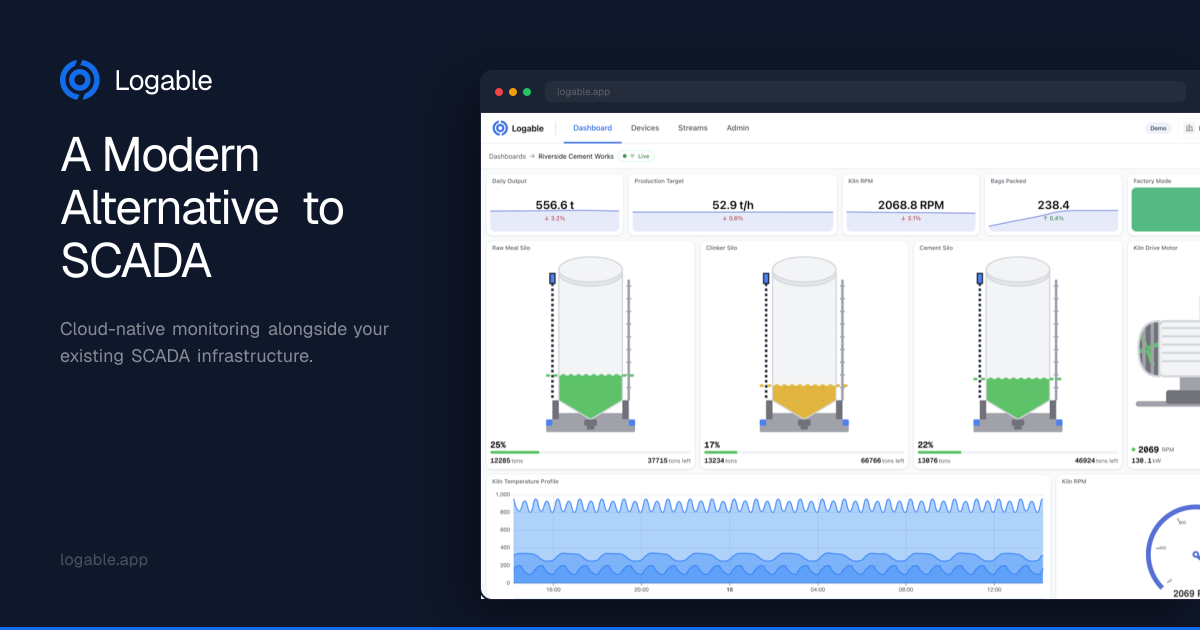Click the Logable logo inside the app navbar
This screenshot has width=1200, height=630.
[518, 128]
